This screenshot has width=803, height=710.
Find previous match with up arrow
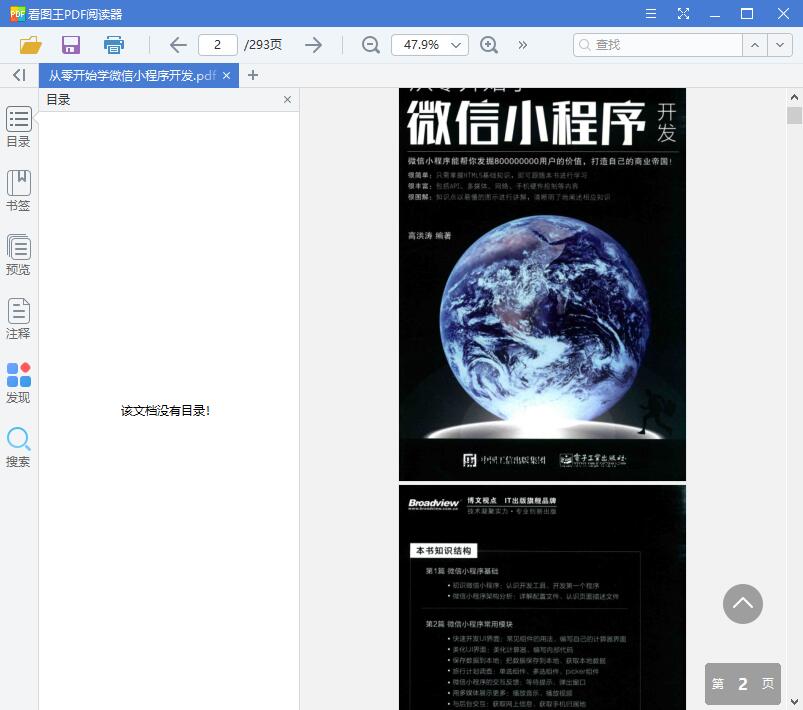(x=755, y=45)
